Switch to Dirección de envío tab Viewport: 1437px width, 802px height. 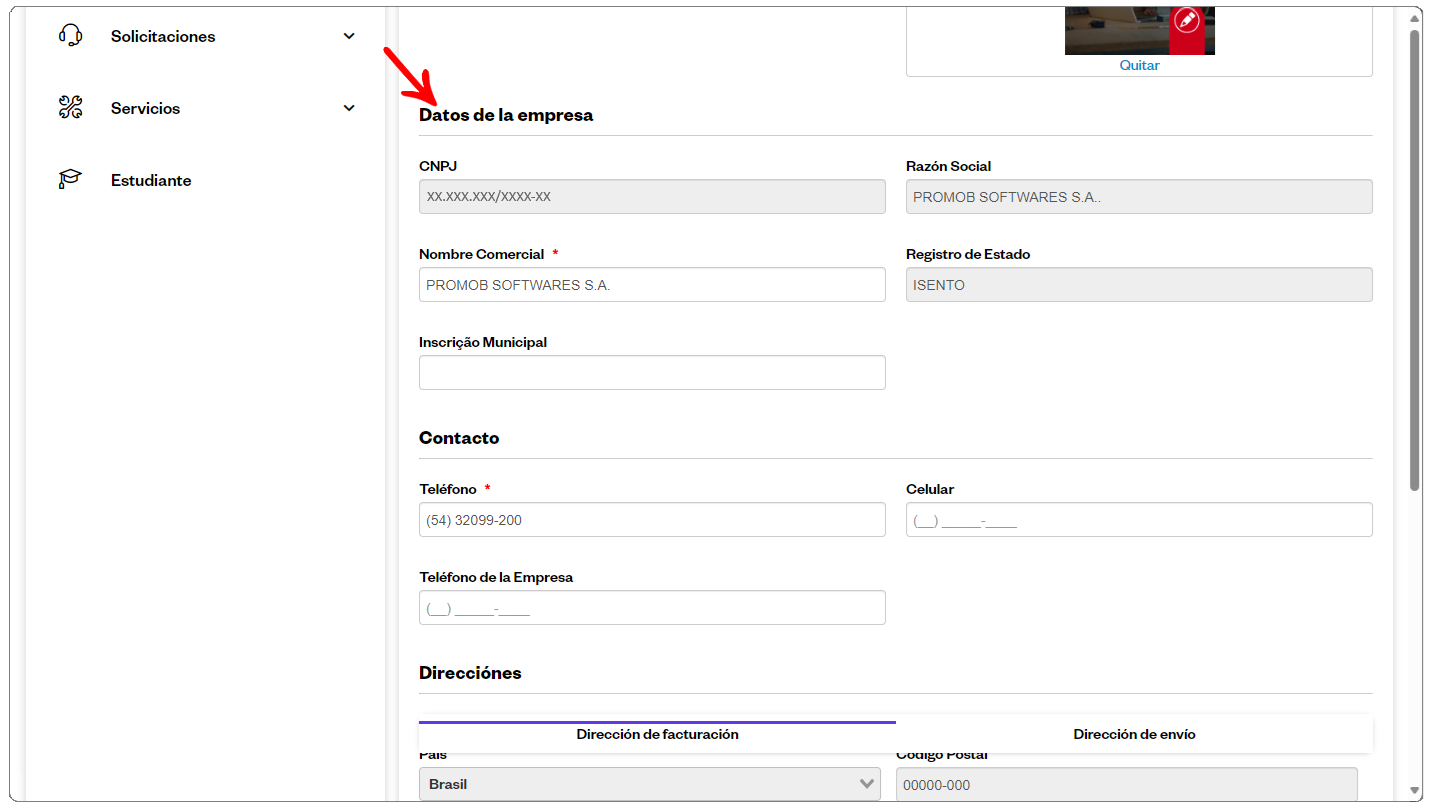click(x=1134, y=734)
